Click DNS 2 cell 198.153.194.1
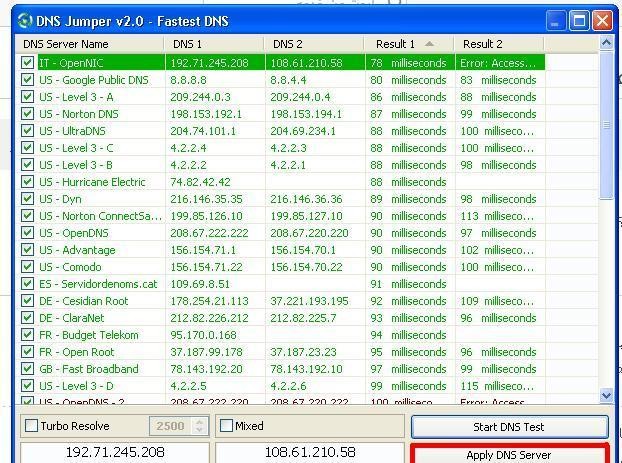This screenshot has width=622, height=463. pyautogui.click(x=306, y=114)
